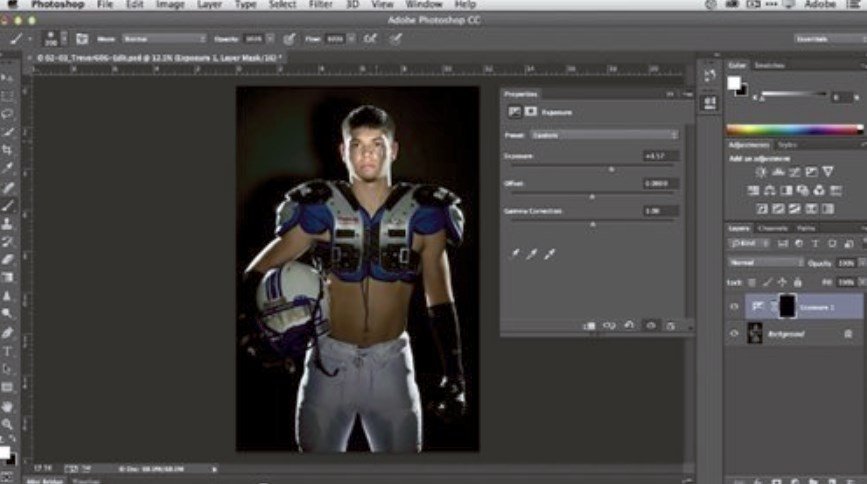
Task: Open the Preset dropdown in Properties
Action: click(x=604, y=135)
